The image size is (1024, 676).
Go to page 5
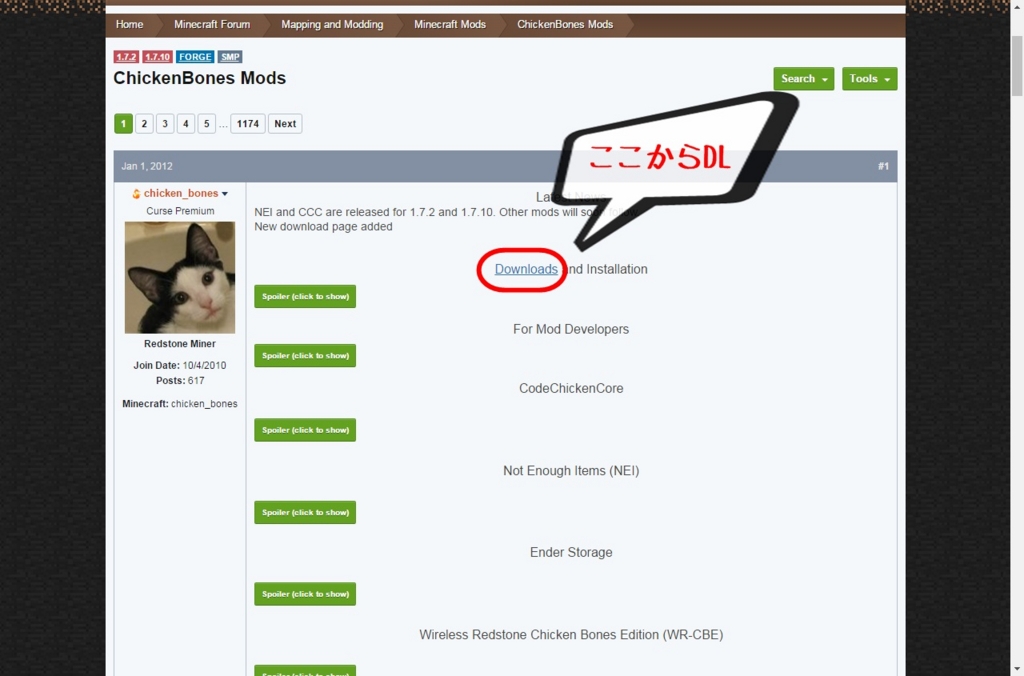click(206, 123)
